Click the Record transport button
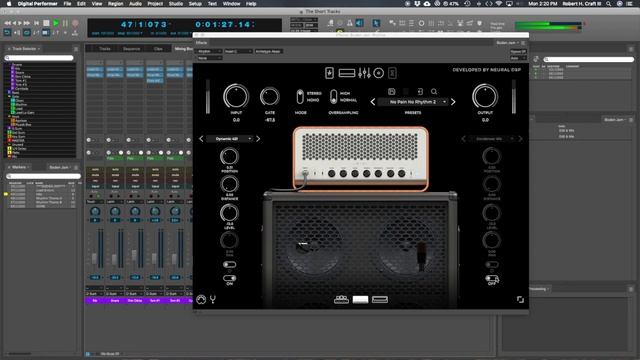This screenshot has width=640, height=360. (x=75, y=23)
